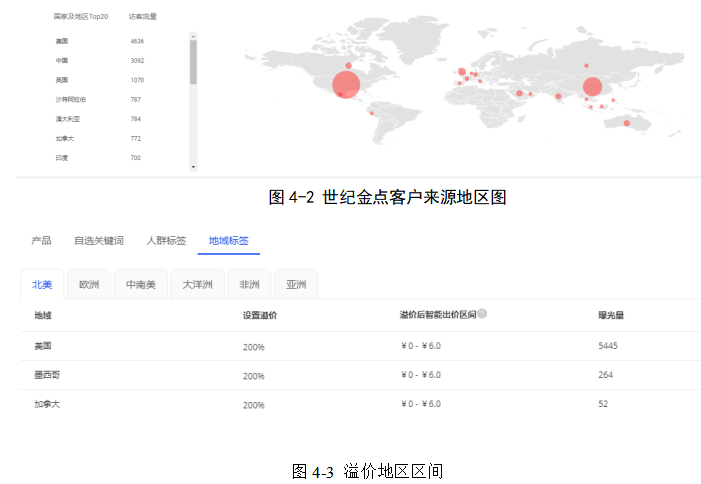
Task: Click 美国 in the premium table
Action: click(x=43, y=346)
